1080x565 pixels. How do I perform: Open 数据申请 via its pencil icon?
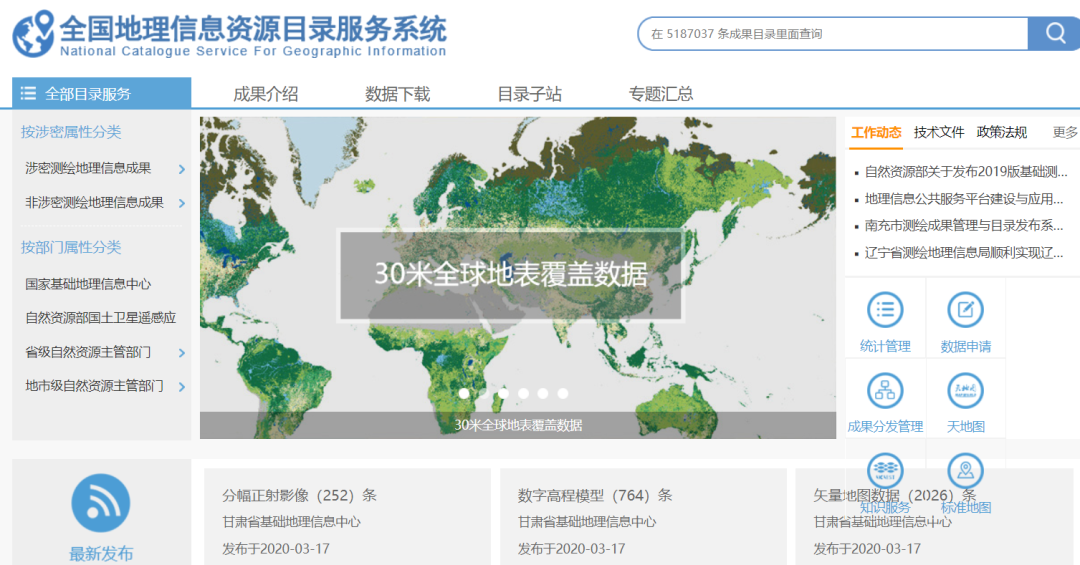pos(966,310)
